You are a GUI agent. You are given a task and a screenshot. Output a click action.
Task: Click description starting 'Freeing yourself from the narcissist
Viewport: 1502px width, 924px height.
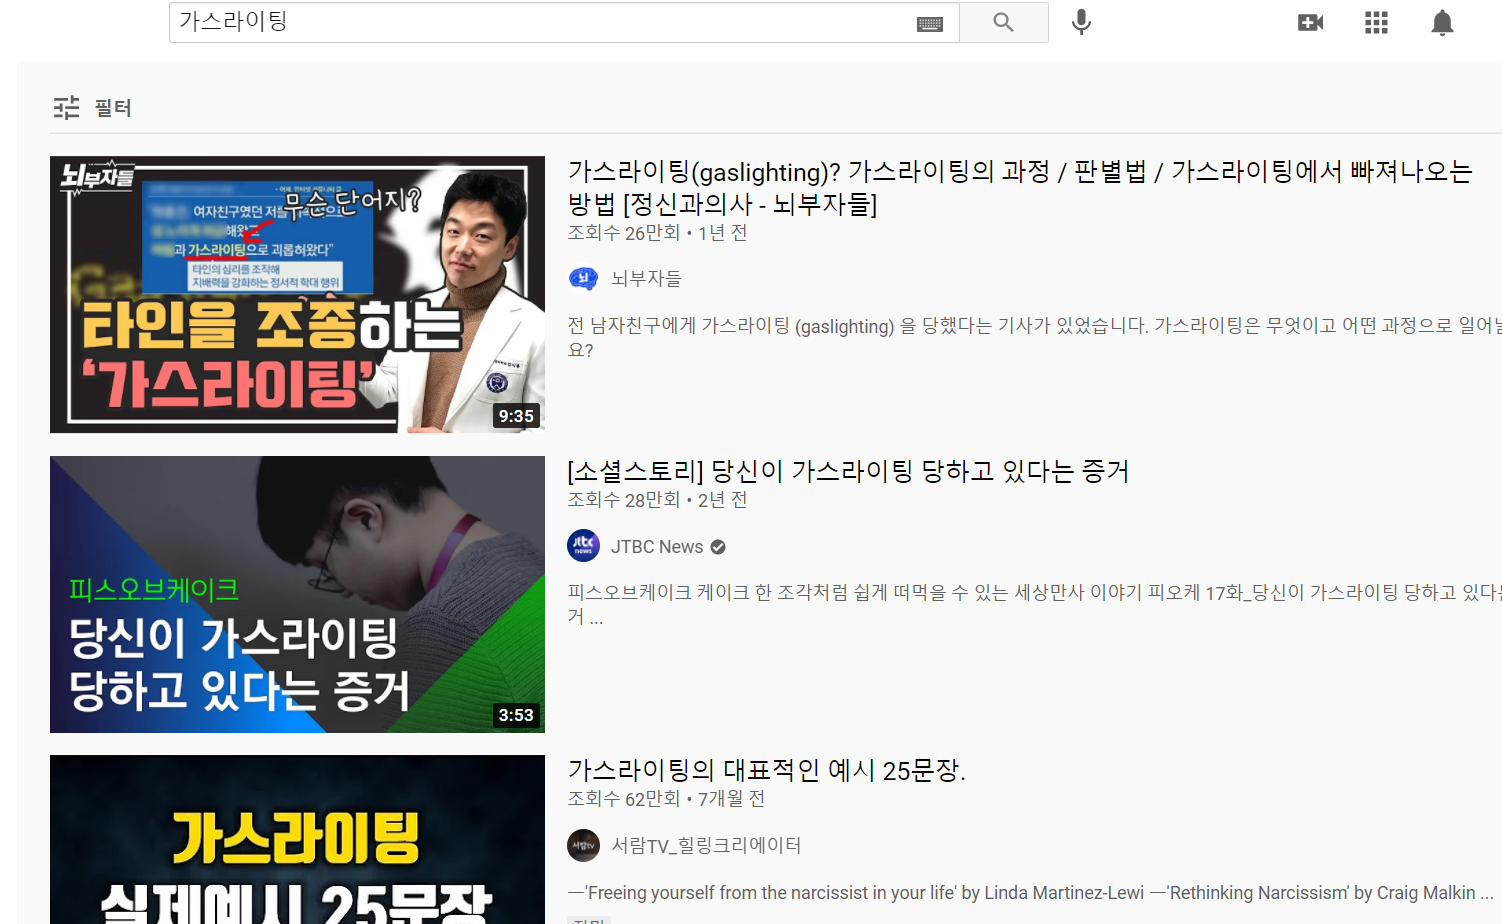click(x=1030, y=893)
